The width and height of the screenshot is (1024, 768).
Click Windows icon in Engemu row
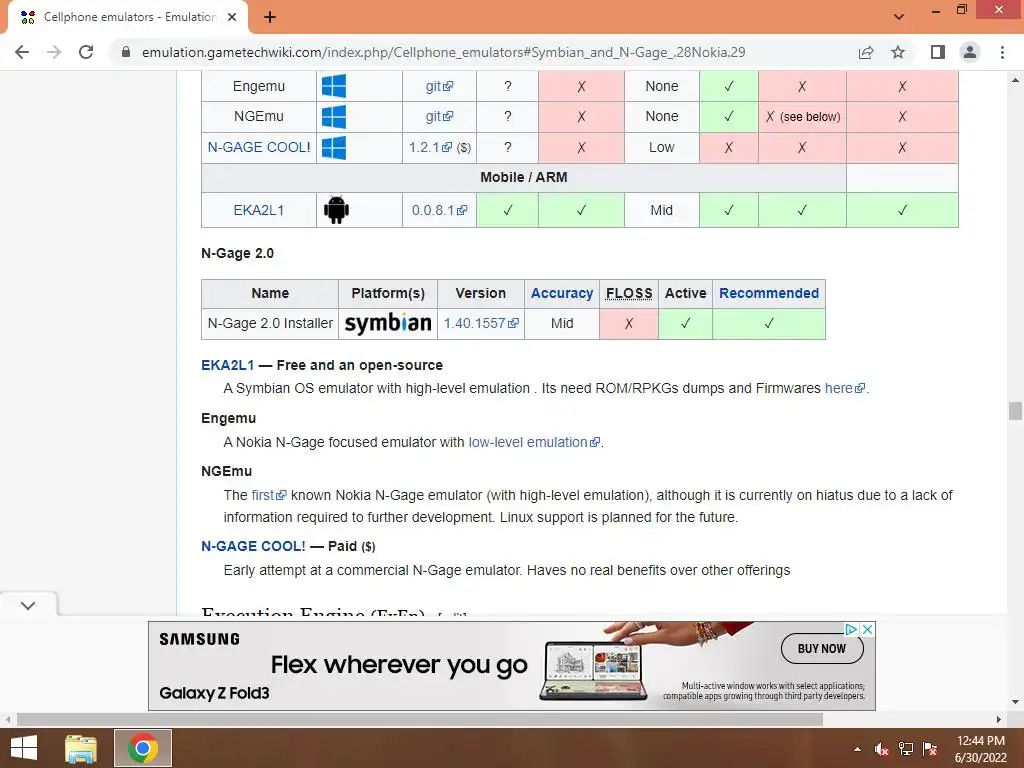click(334, 86)
